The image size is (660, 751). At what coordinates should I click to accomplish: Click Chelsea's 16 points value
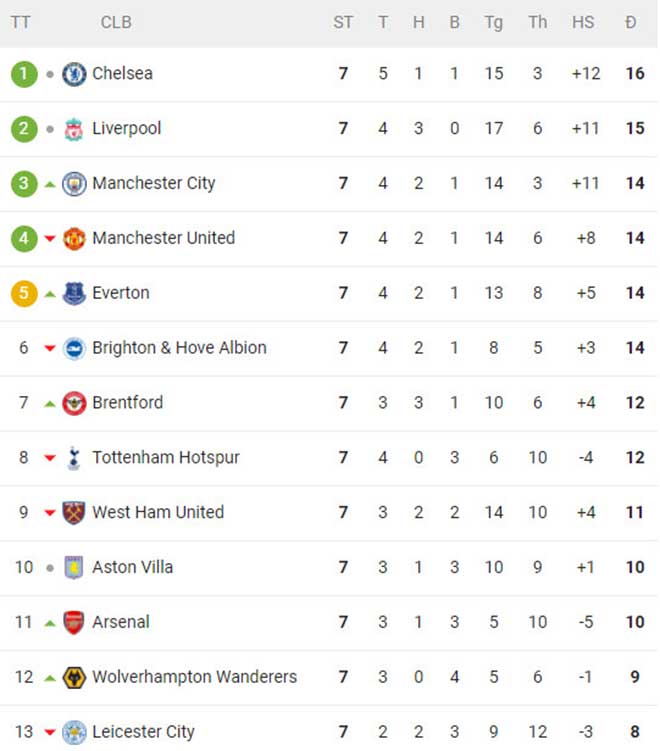634,74
